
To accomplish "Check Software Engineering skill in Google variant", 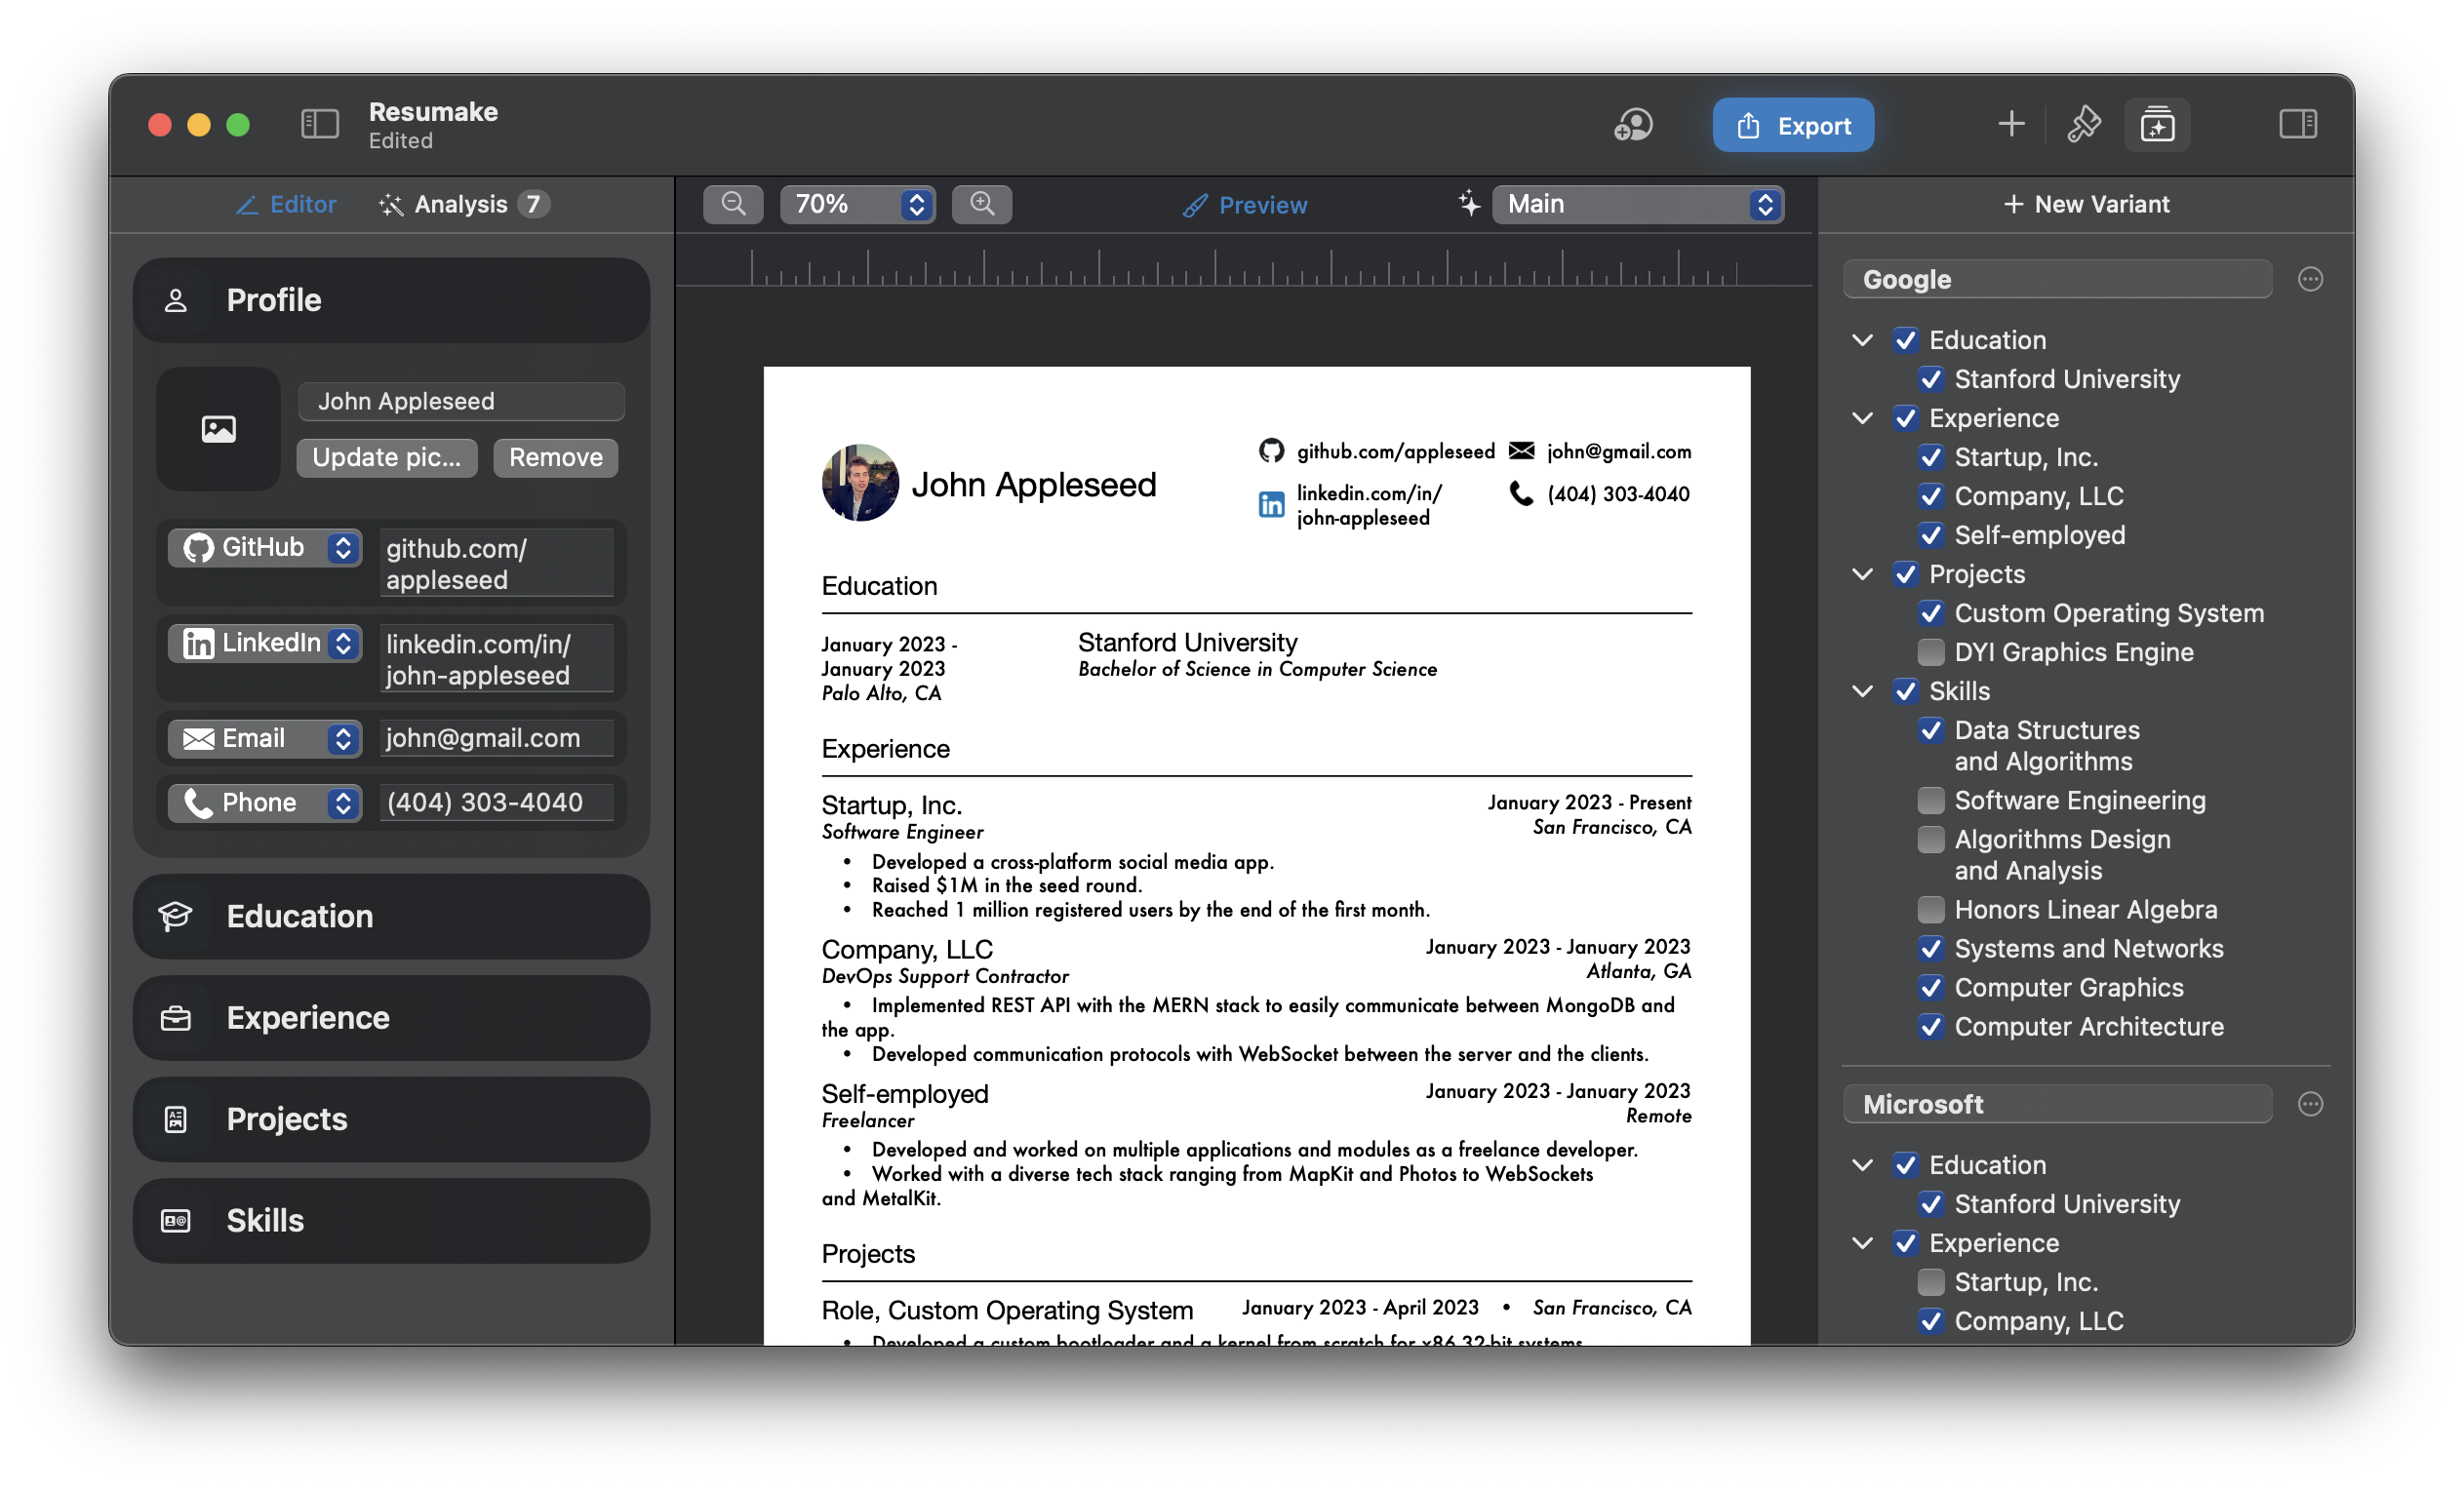I will click(1931, 800).
